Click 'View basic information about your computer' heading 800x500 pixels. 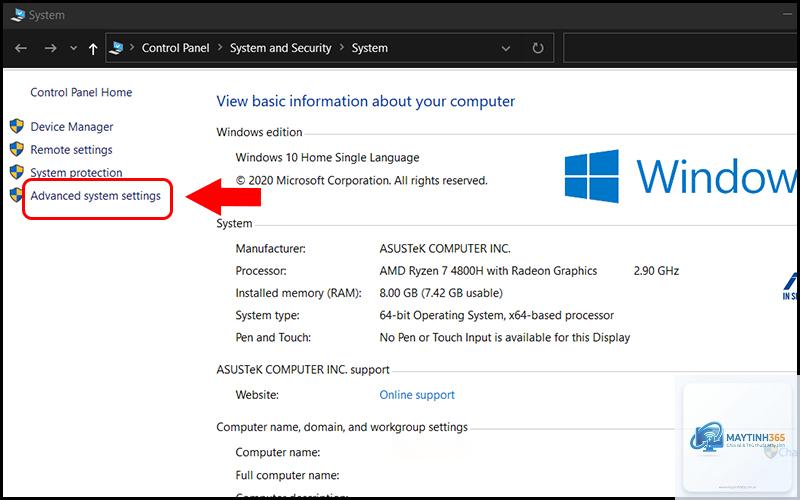tap(365, 102)
